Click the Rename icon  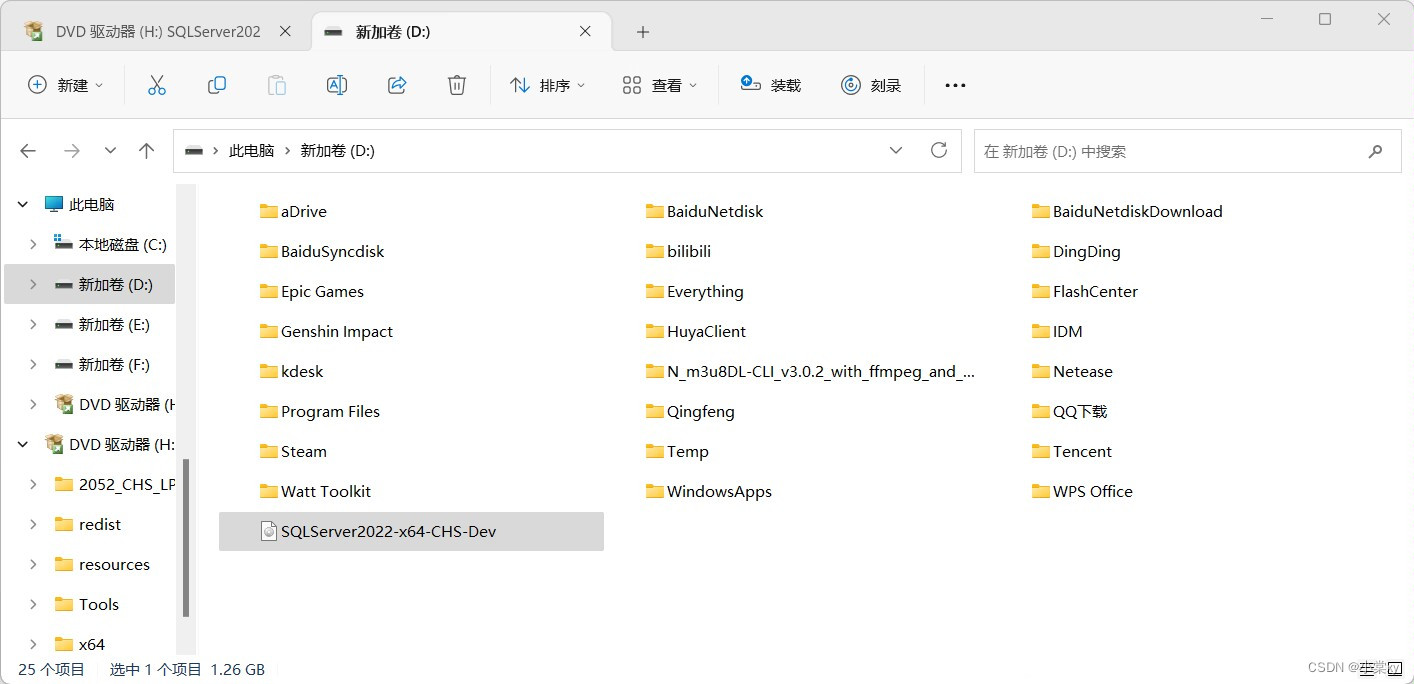coord(337,85)
